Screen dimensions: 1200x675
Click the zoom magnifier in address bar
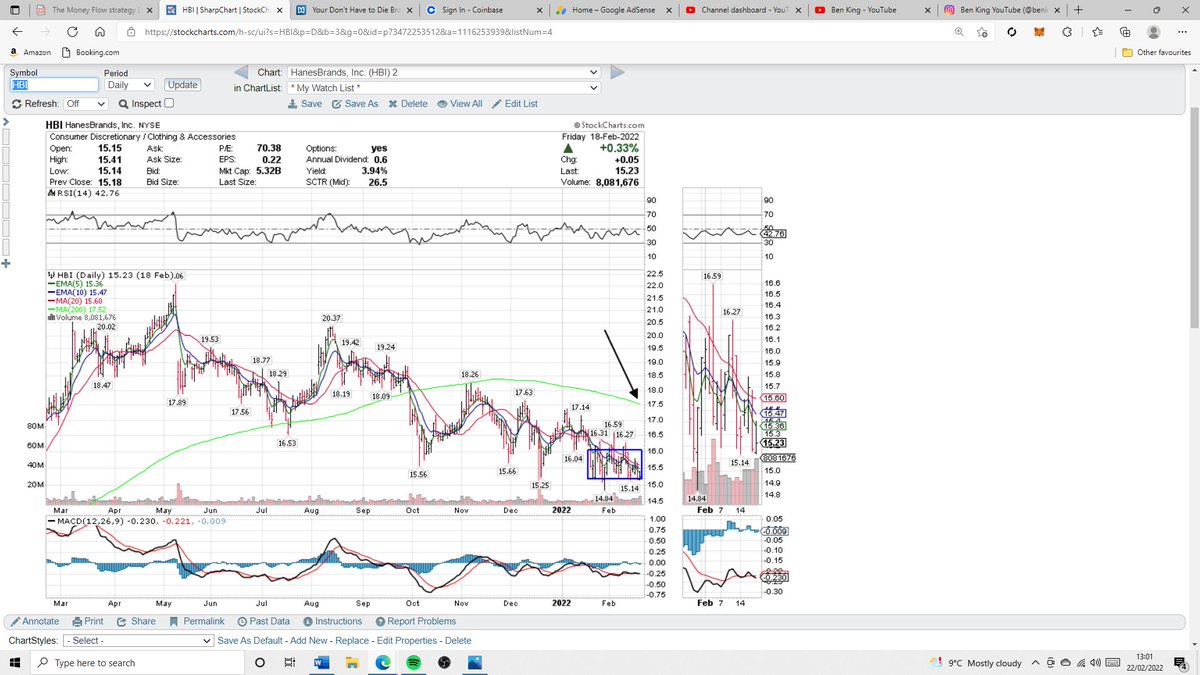pyautogui.click(x=959, y=32)
